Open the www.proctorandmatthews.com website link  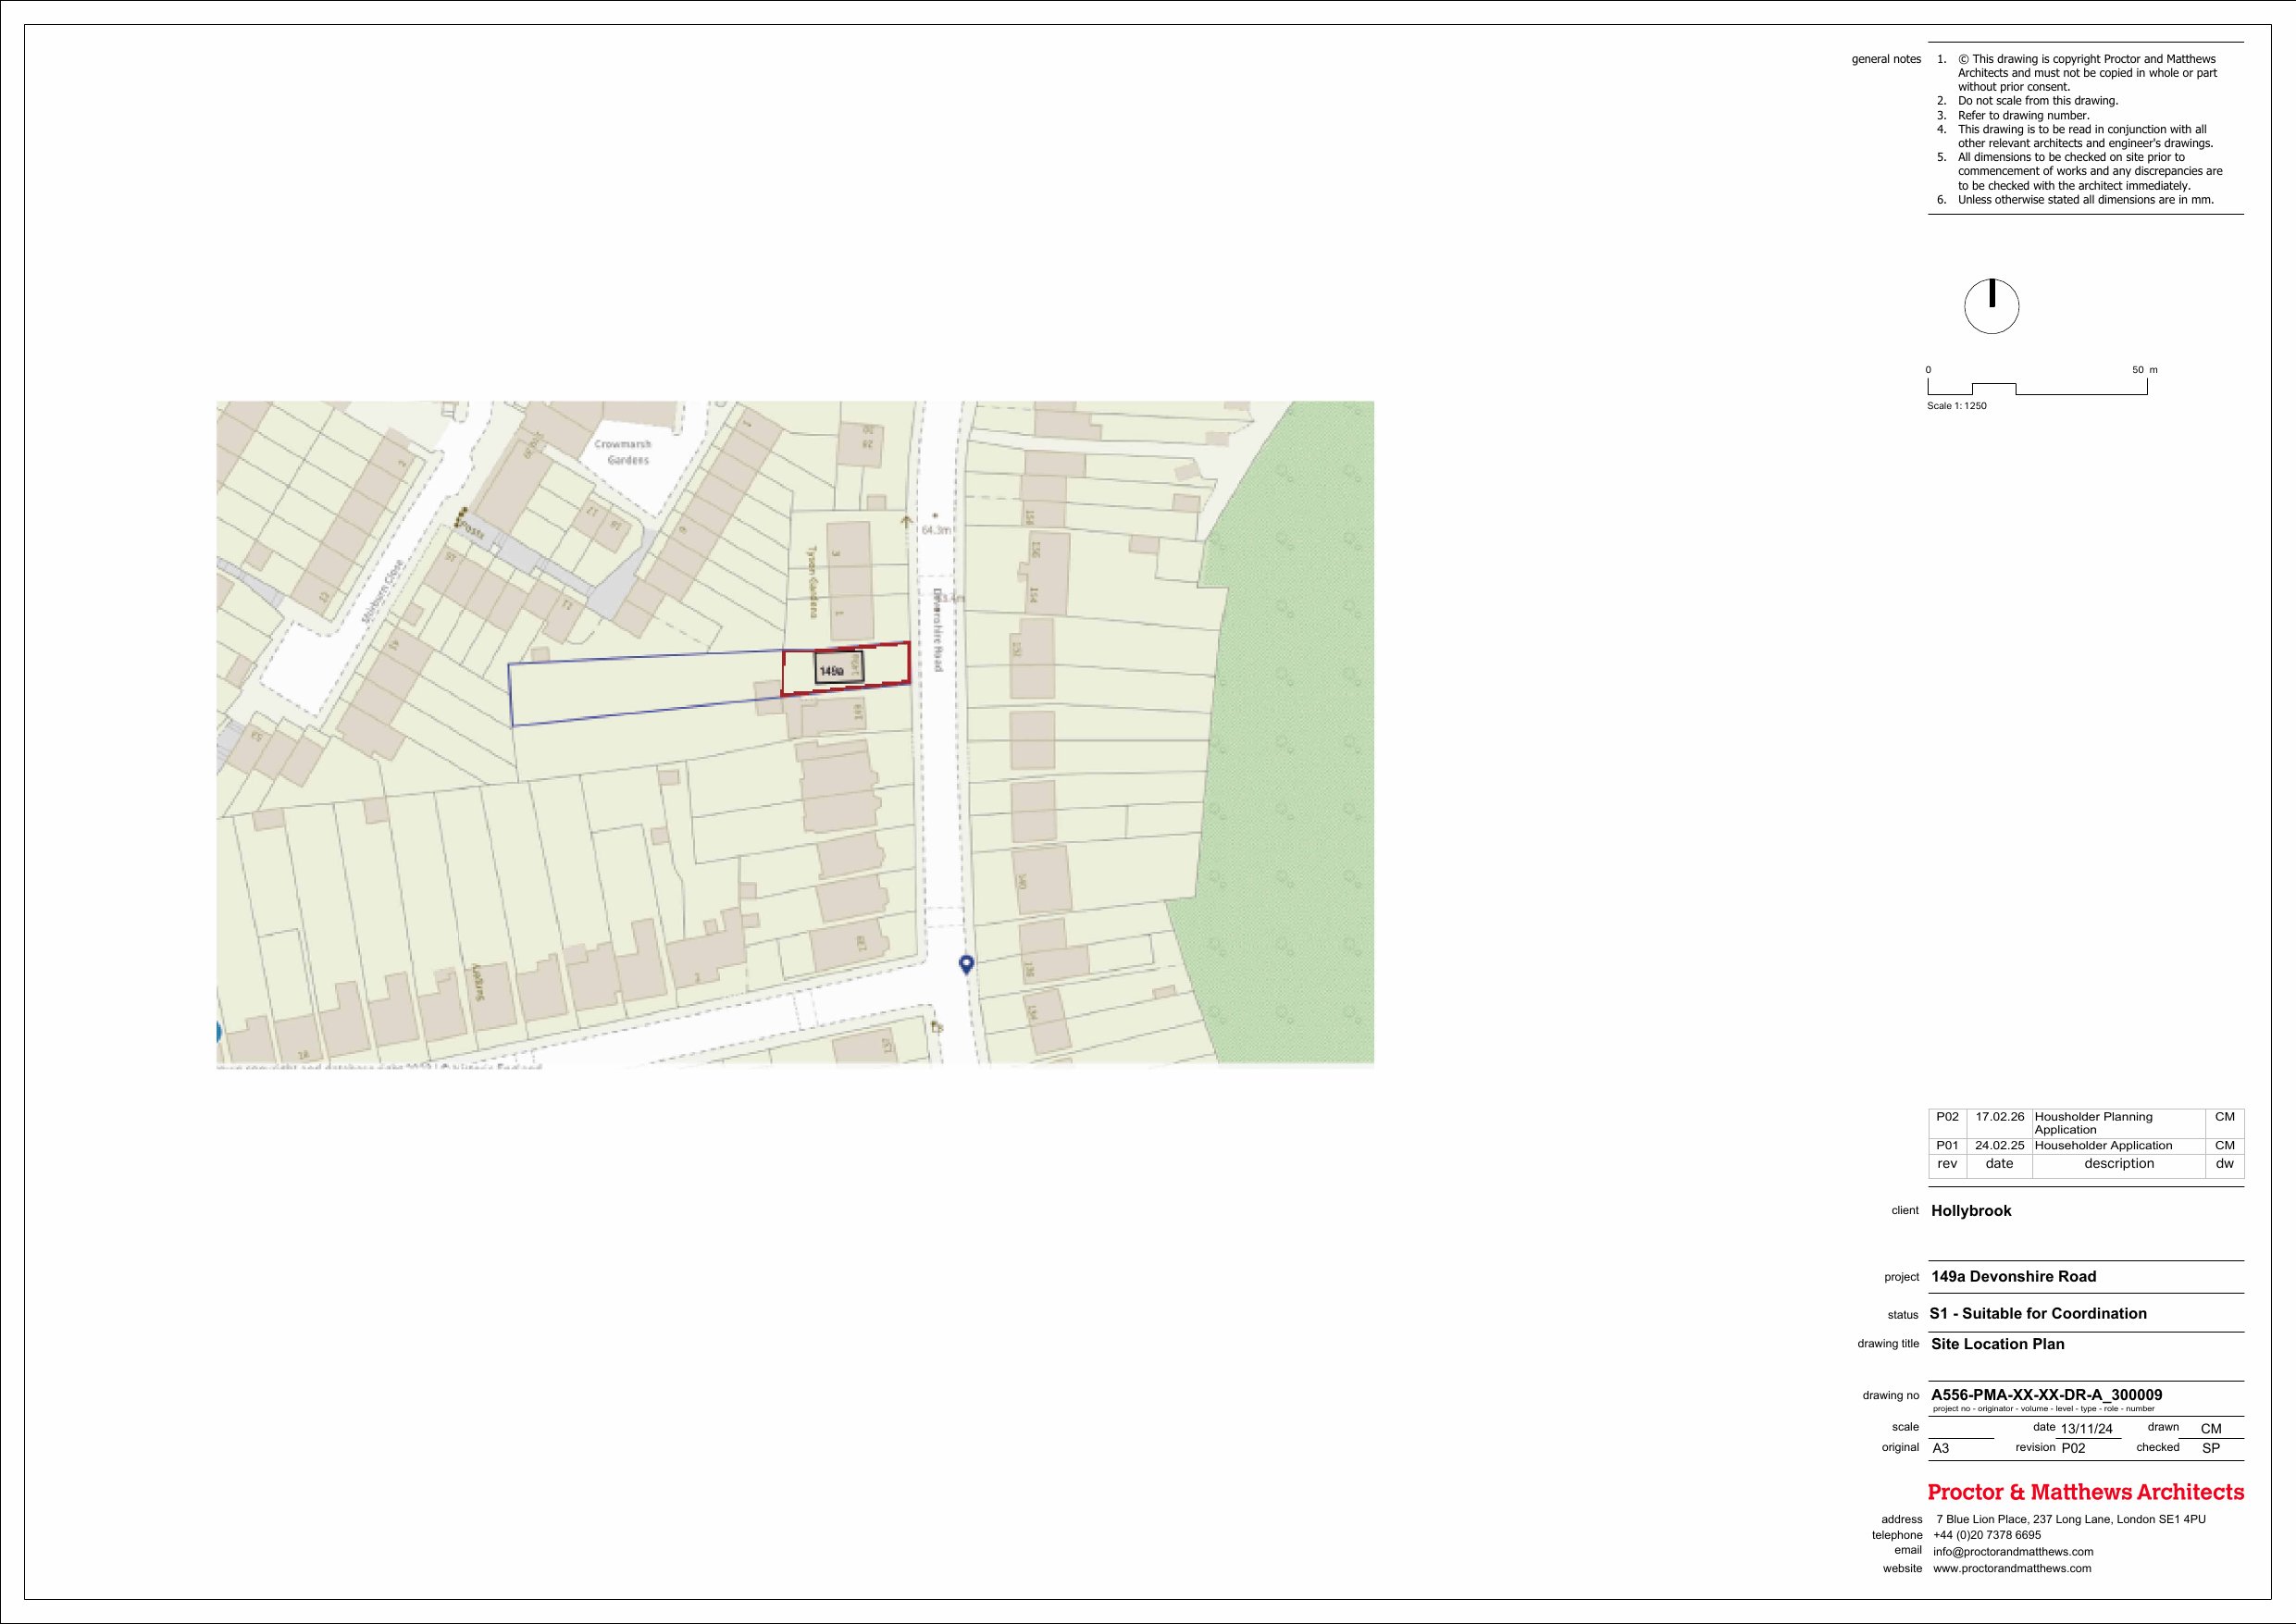(2011, 1568)
